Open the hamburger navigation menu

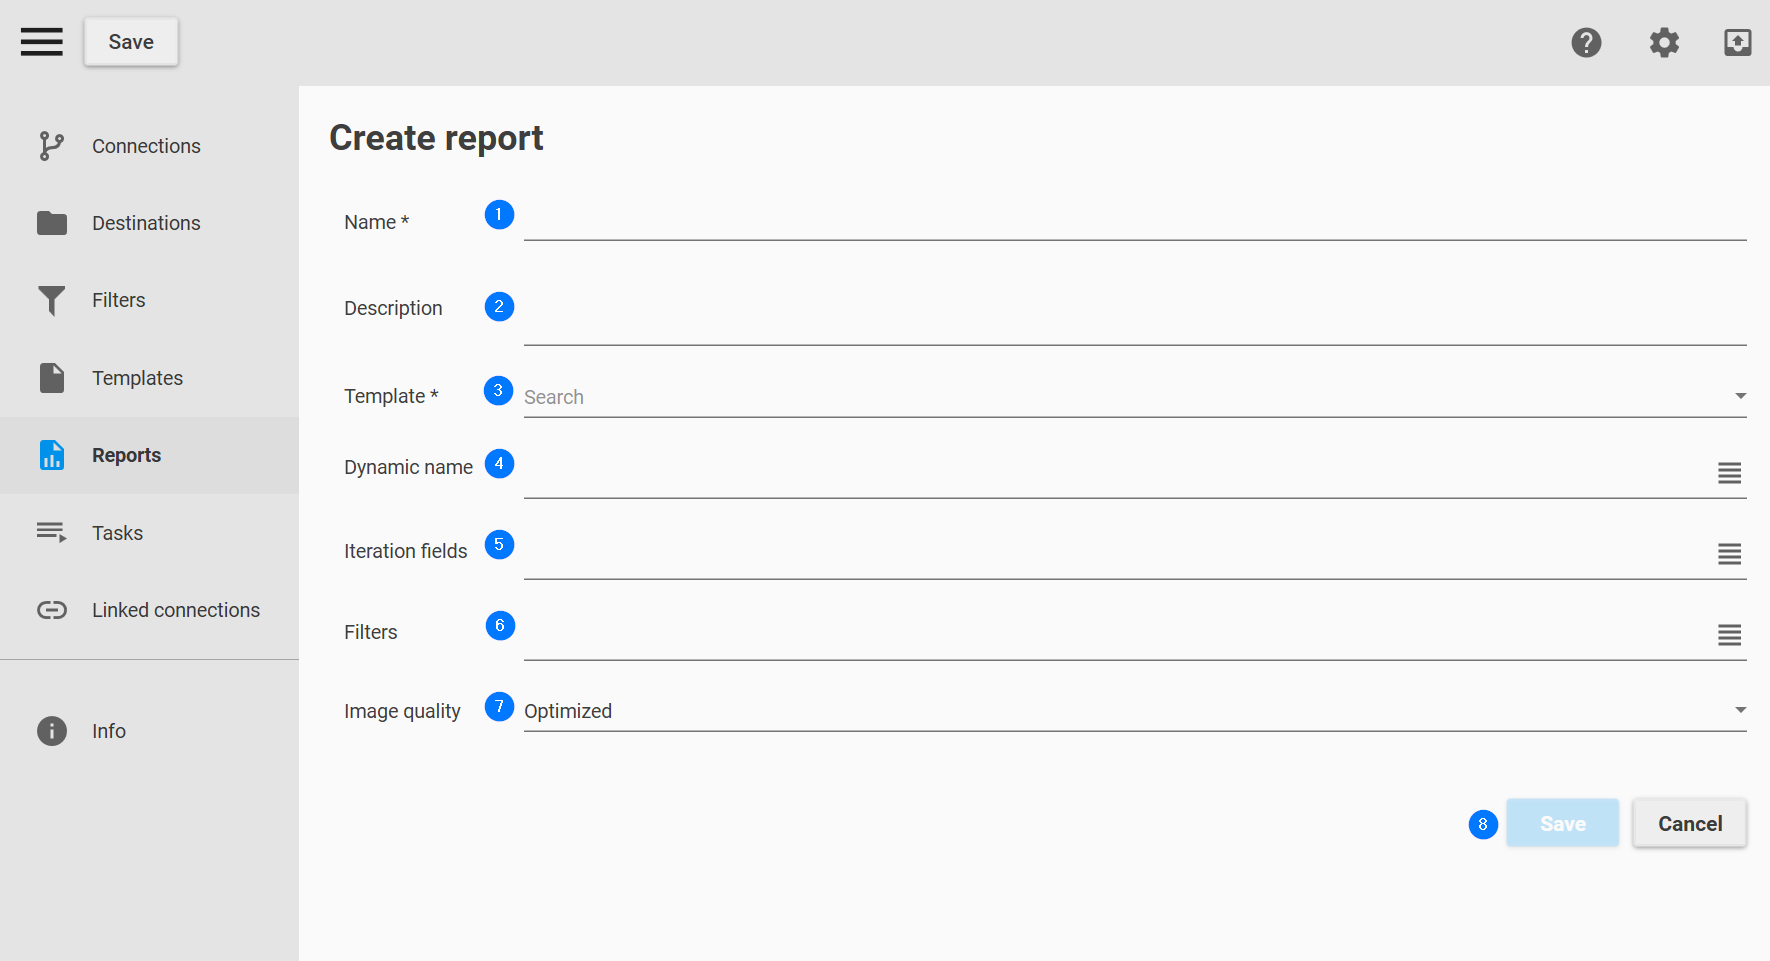click(x=41, y=41)
